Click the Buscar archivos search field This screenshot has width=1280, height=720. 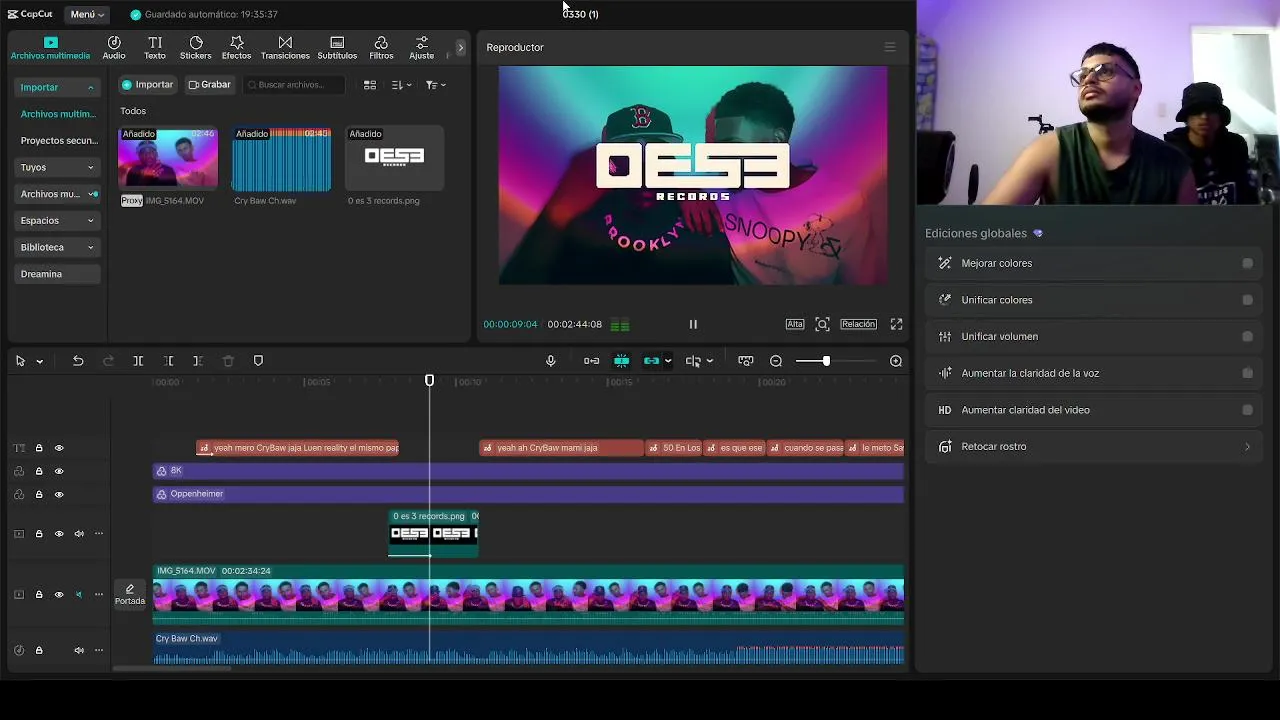click(x=295, y=85)
